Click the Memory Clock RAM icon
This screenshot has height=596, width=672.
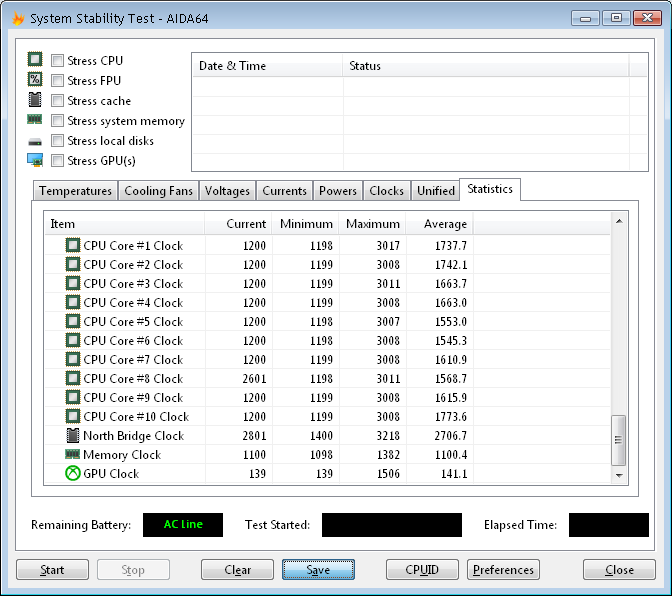[x=72, y=454]
